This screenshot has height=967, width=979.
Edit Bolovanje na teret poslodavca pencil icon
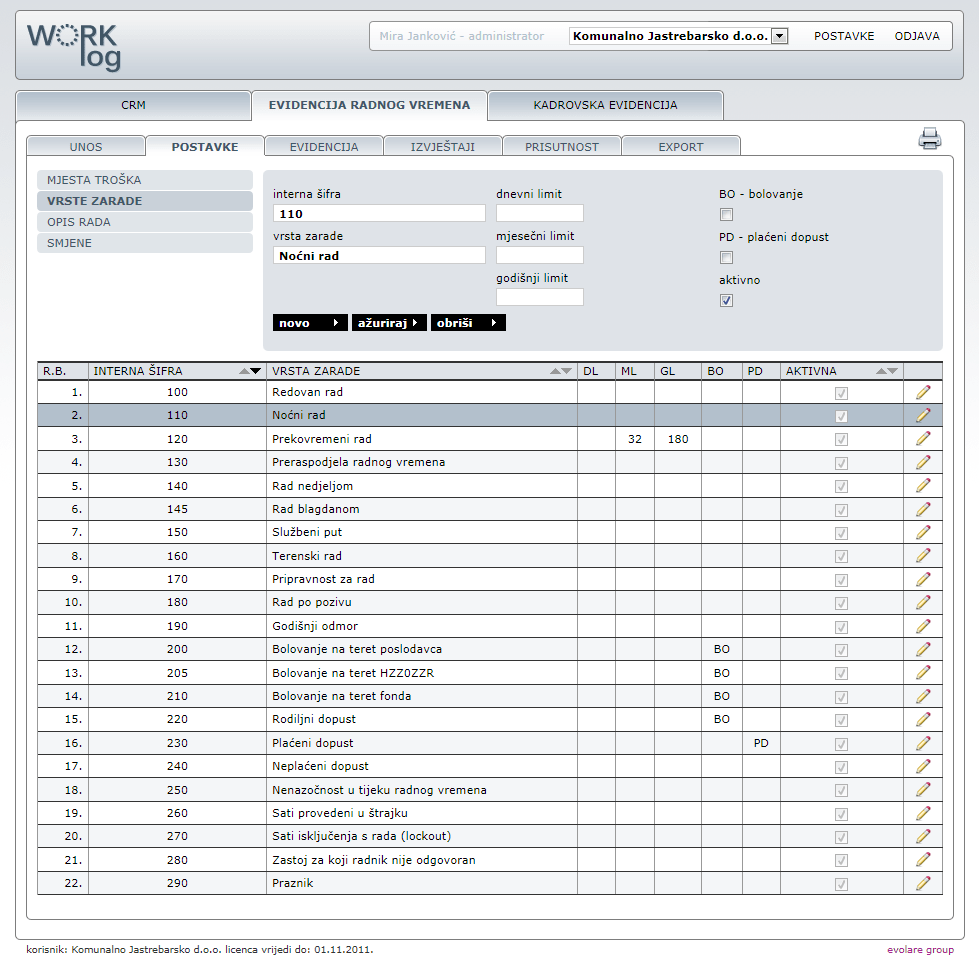(923, 649)
